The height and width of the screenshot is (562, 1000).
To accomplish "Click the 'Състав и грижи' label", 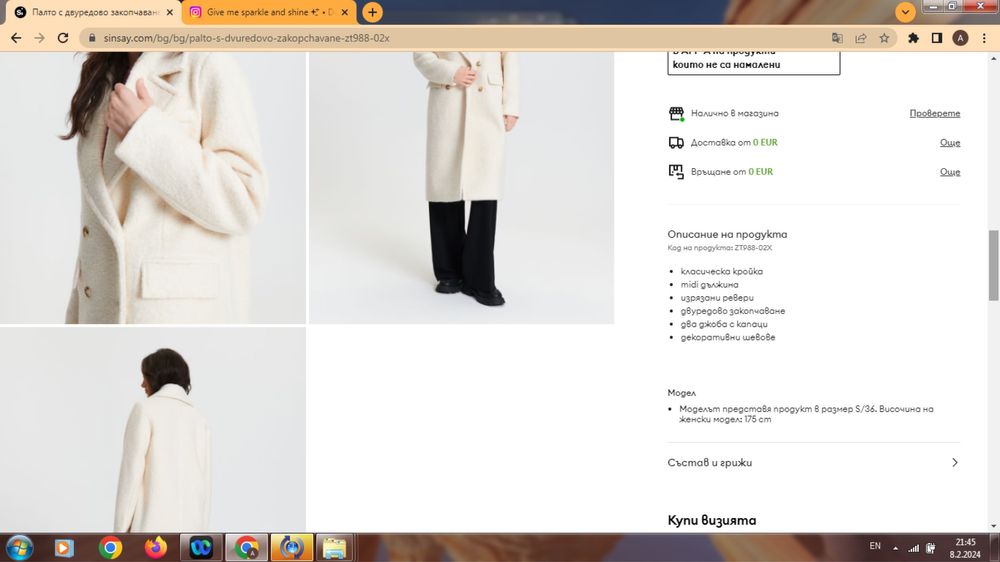I will point(710,462).
